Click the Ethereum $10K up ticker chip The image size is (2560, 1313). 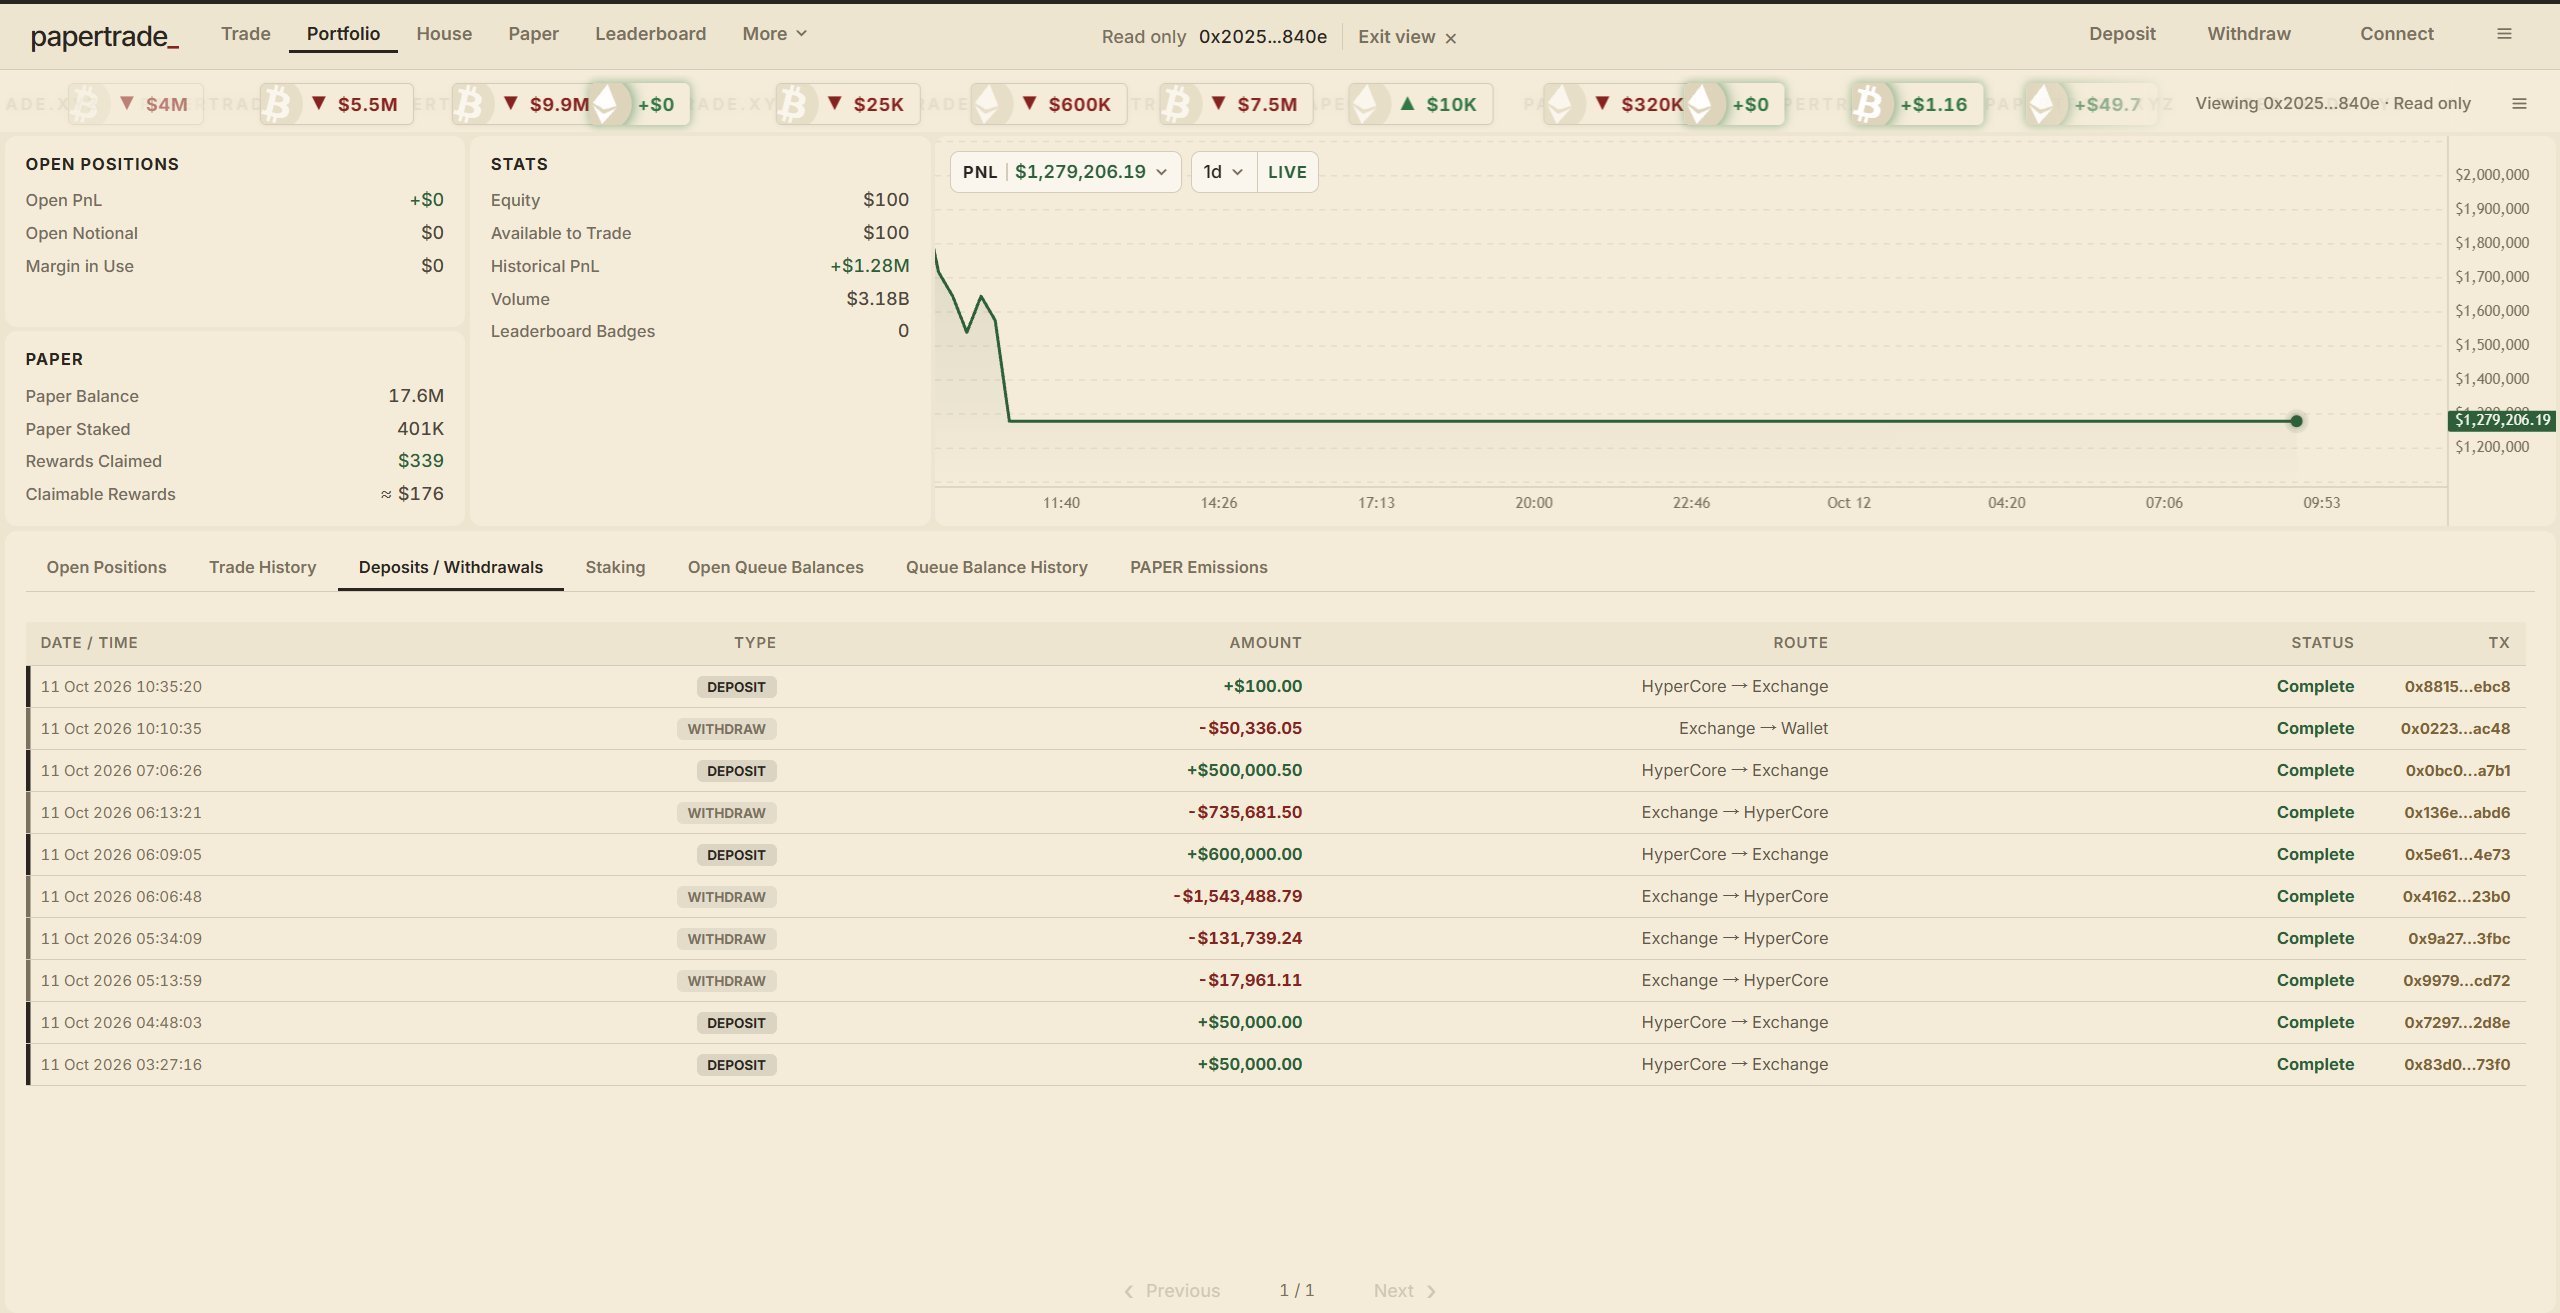[1420, 104]
